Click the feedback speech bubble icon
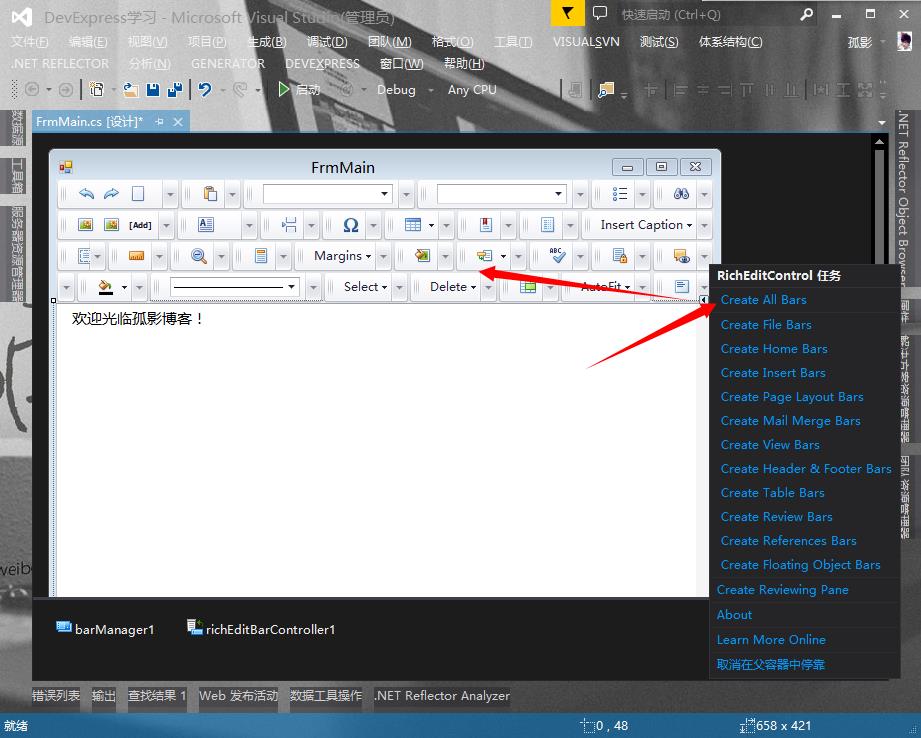The image size is (921, 738). point(600,13)
